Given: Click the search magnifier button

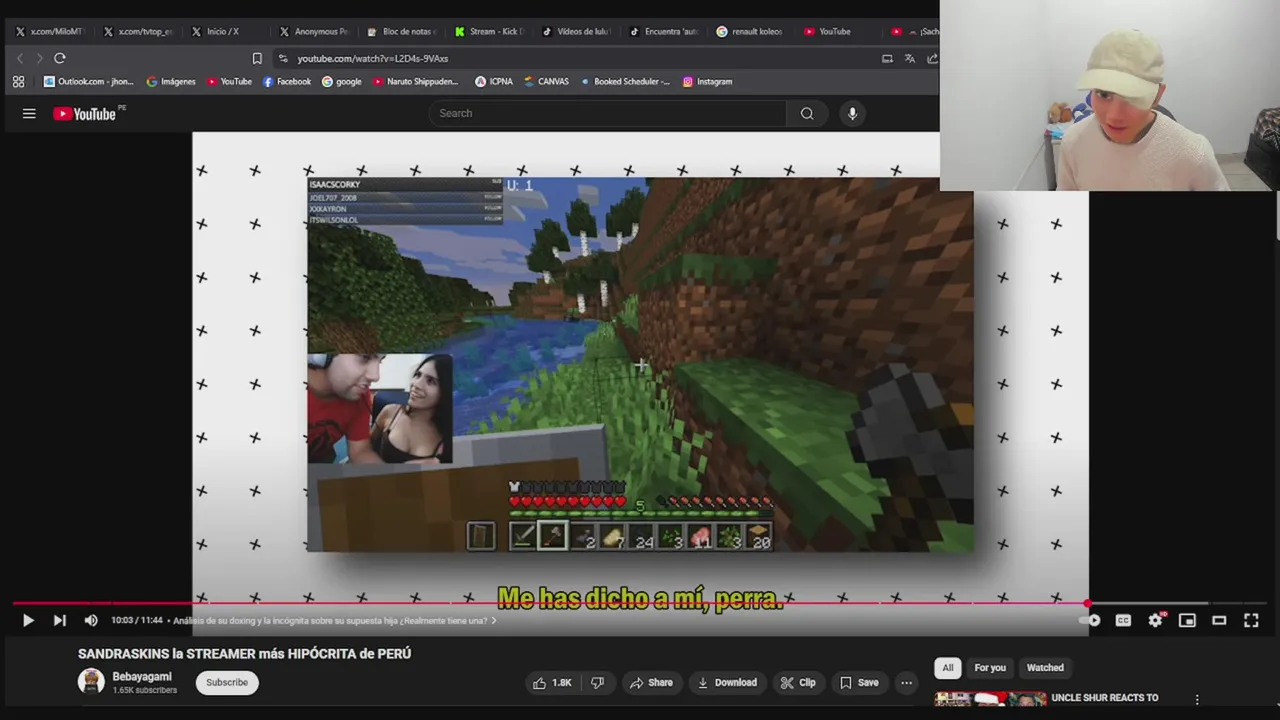Looking at the screenshot, I should pyautogui.click(x=807, y=113).
